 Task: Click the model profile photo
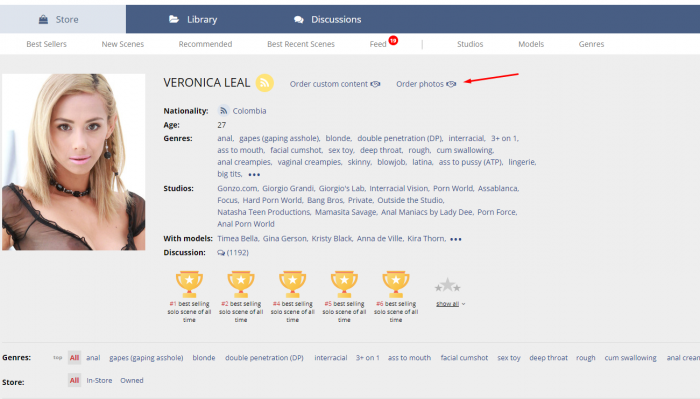click(74, 162)
